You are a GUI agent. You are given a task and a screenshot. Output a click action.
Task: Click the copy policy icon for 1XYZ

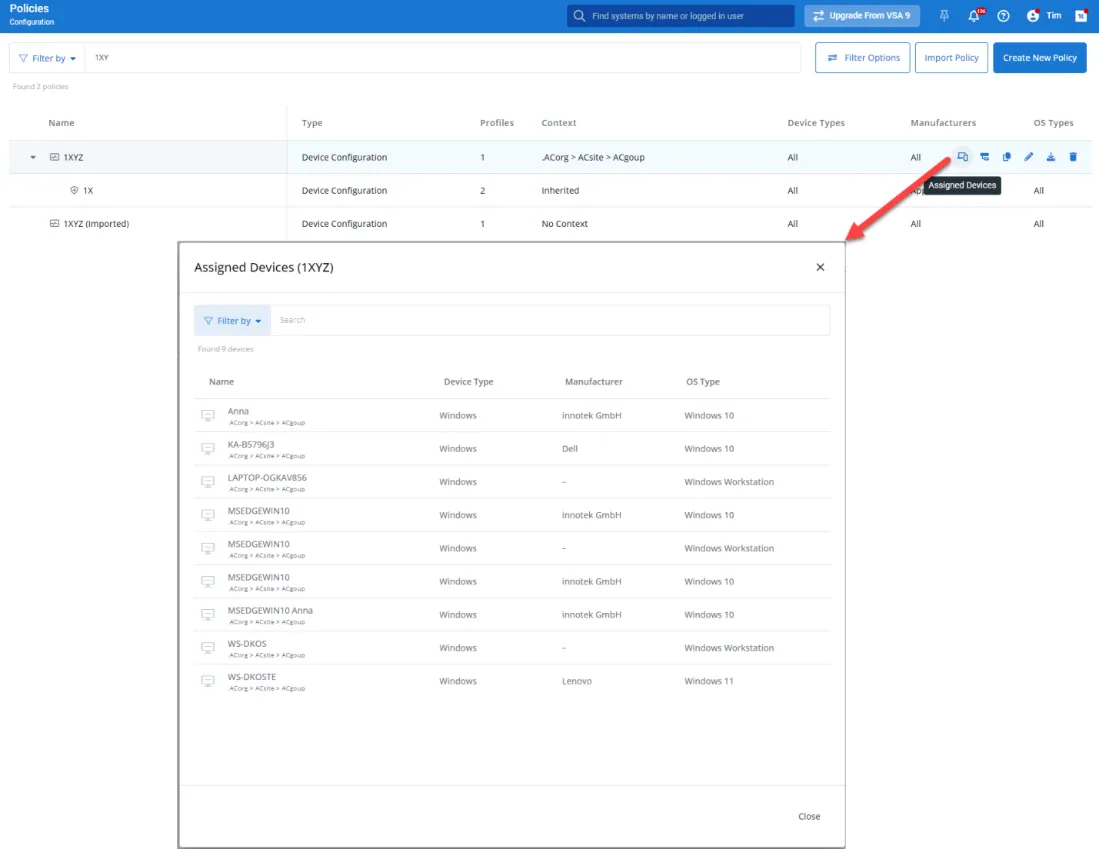[x=1007, y=157]
